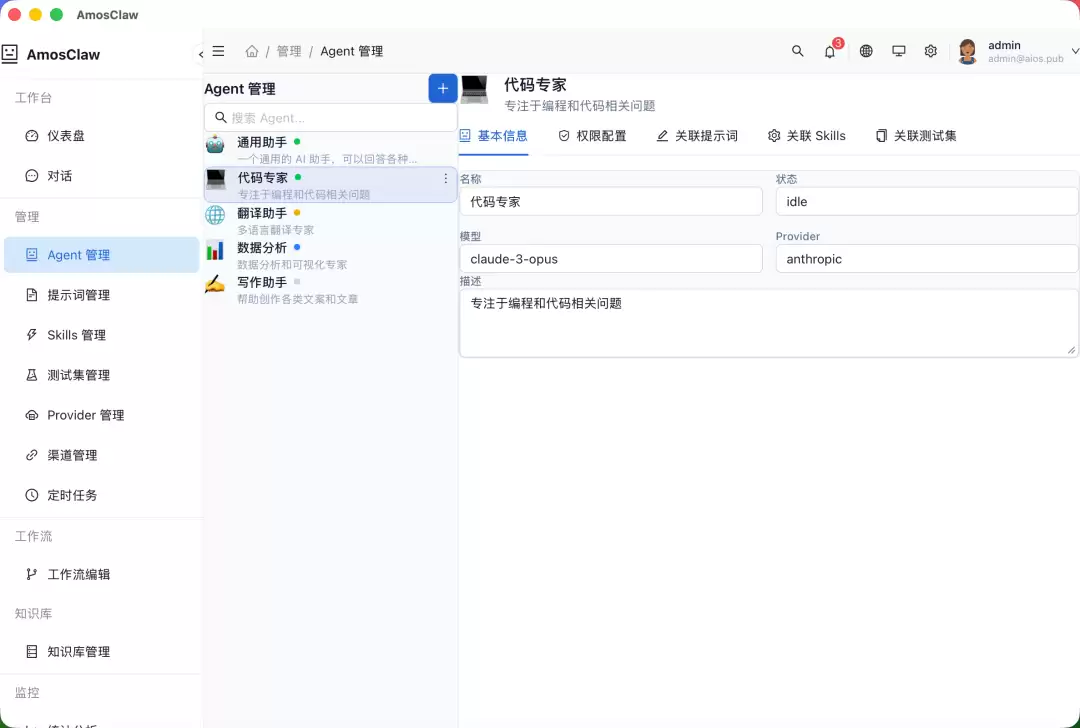Image resolution: width=1080 pixels, height=728 pixels.
Task: Click blue plus button to add Agent
Action: pos(443,88)
